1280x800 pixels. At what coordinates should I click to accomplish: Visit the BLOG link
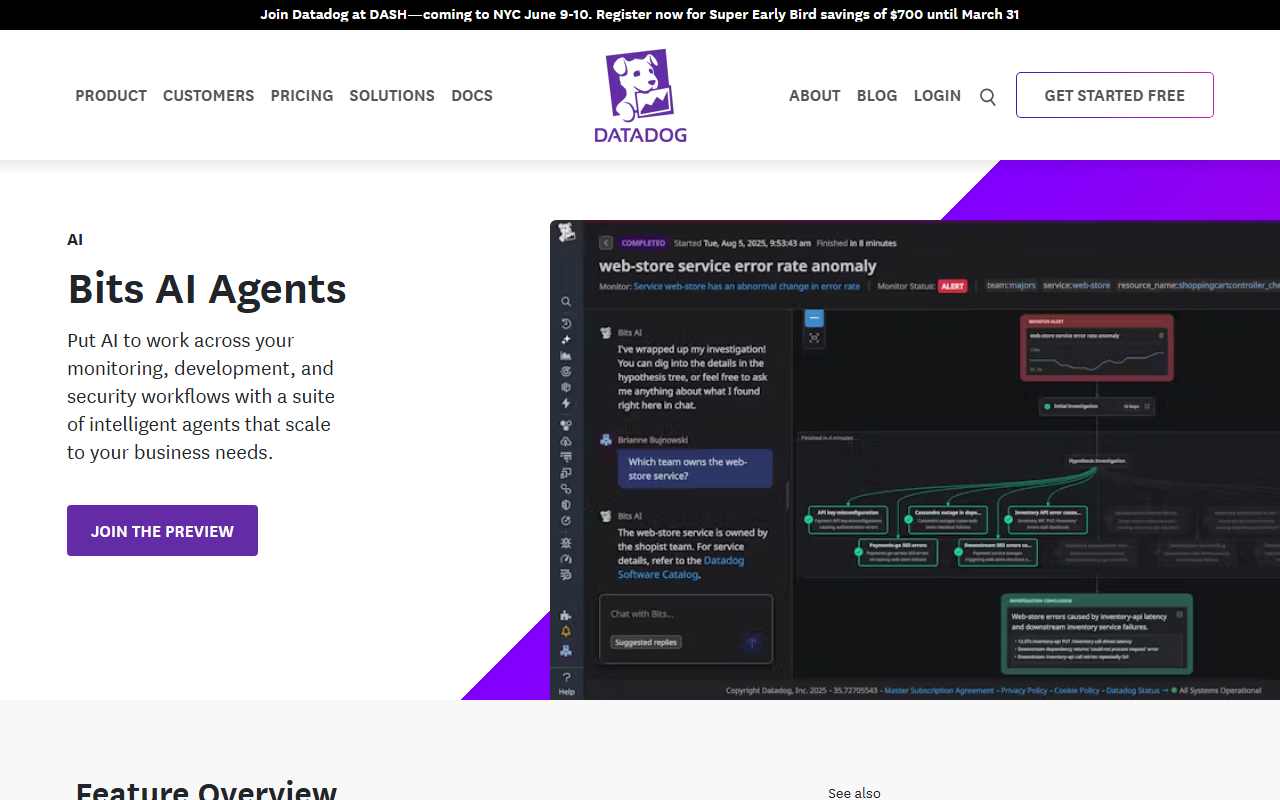(877, 96)
